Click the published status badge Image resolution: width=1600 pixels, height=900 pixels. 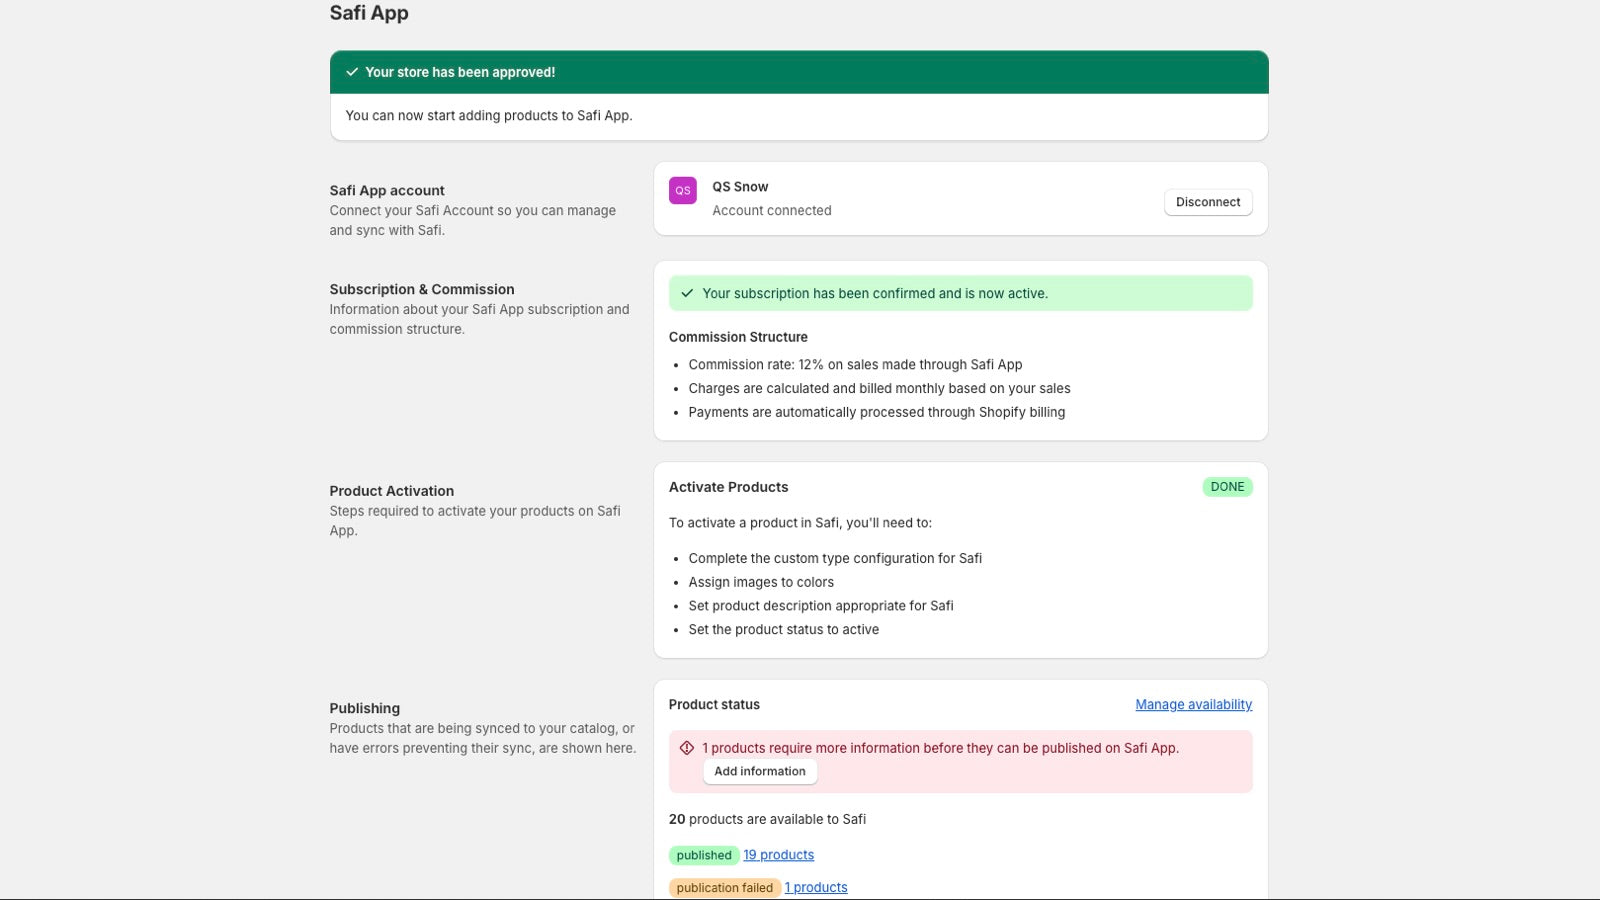click(x=704, y=855)
